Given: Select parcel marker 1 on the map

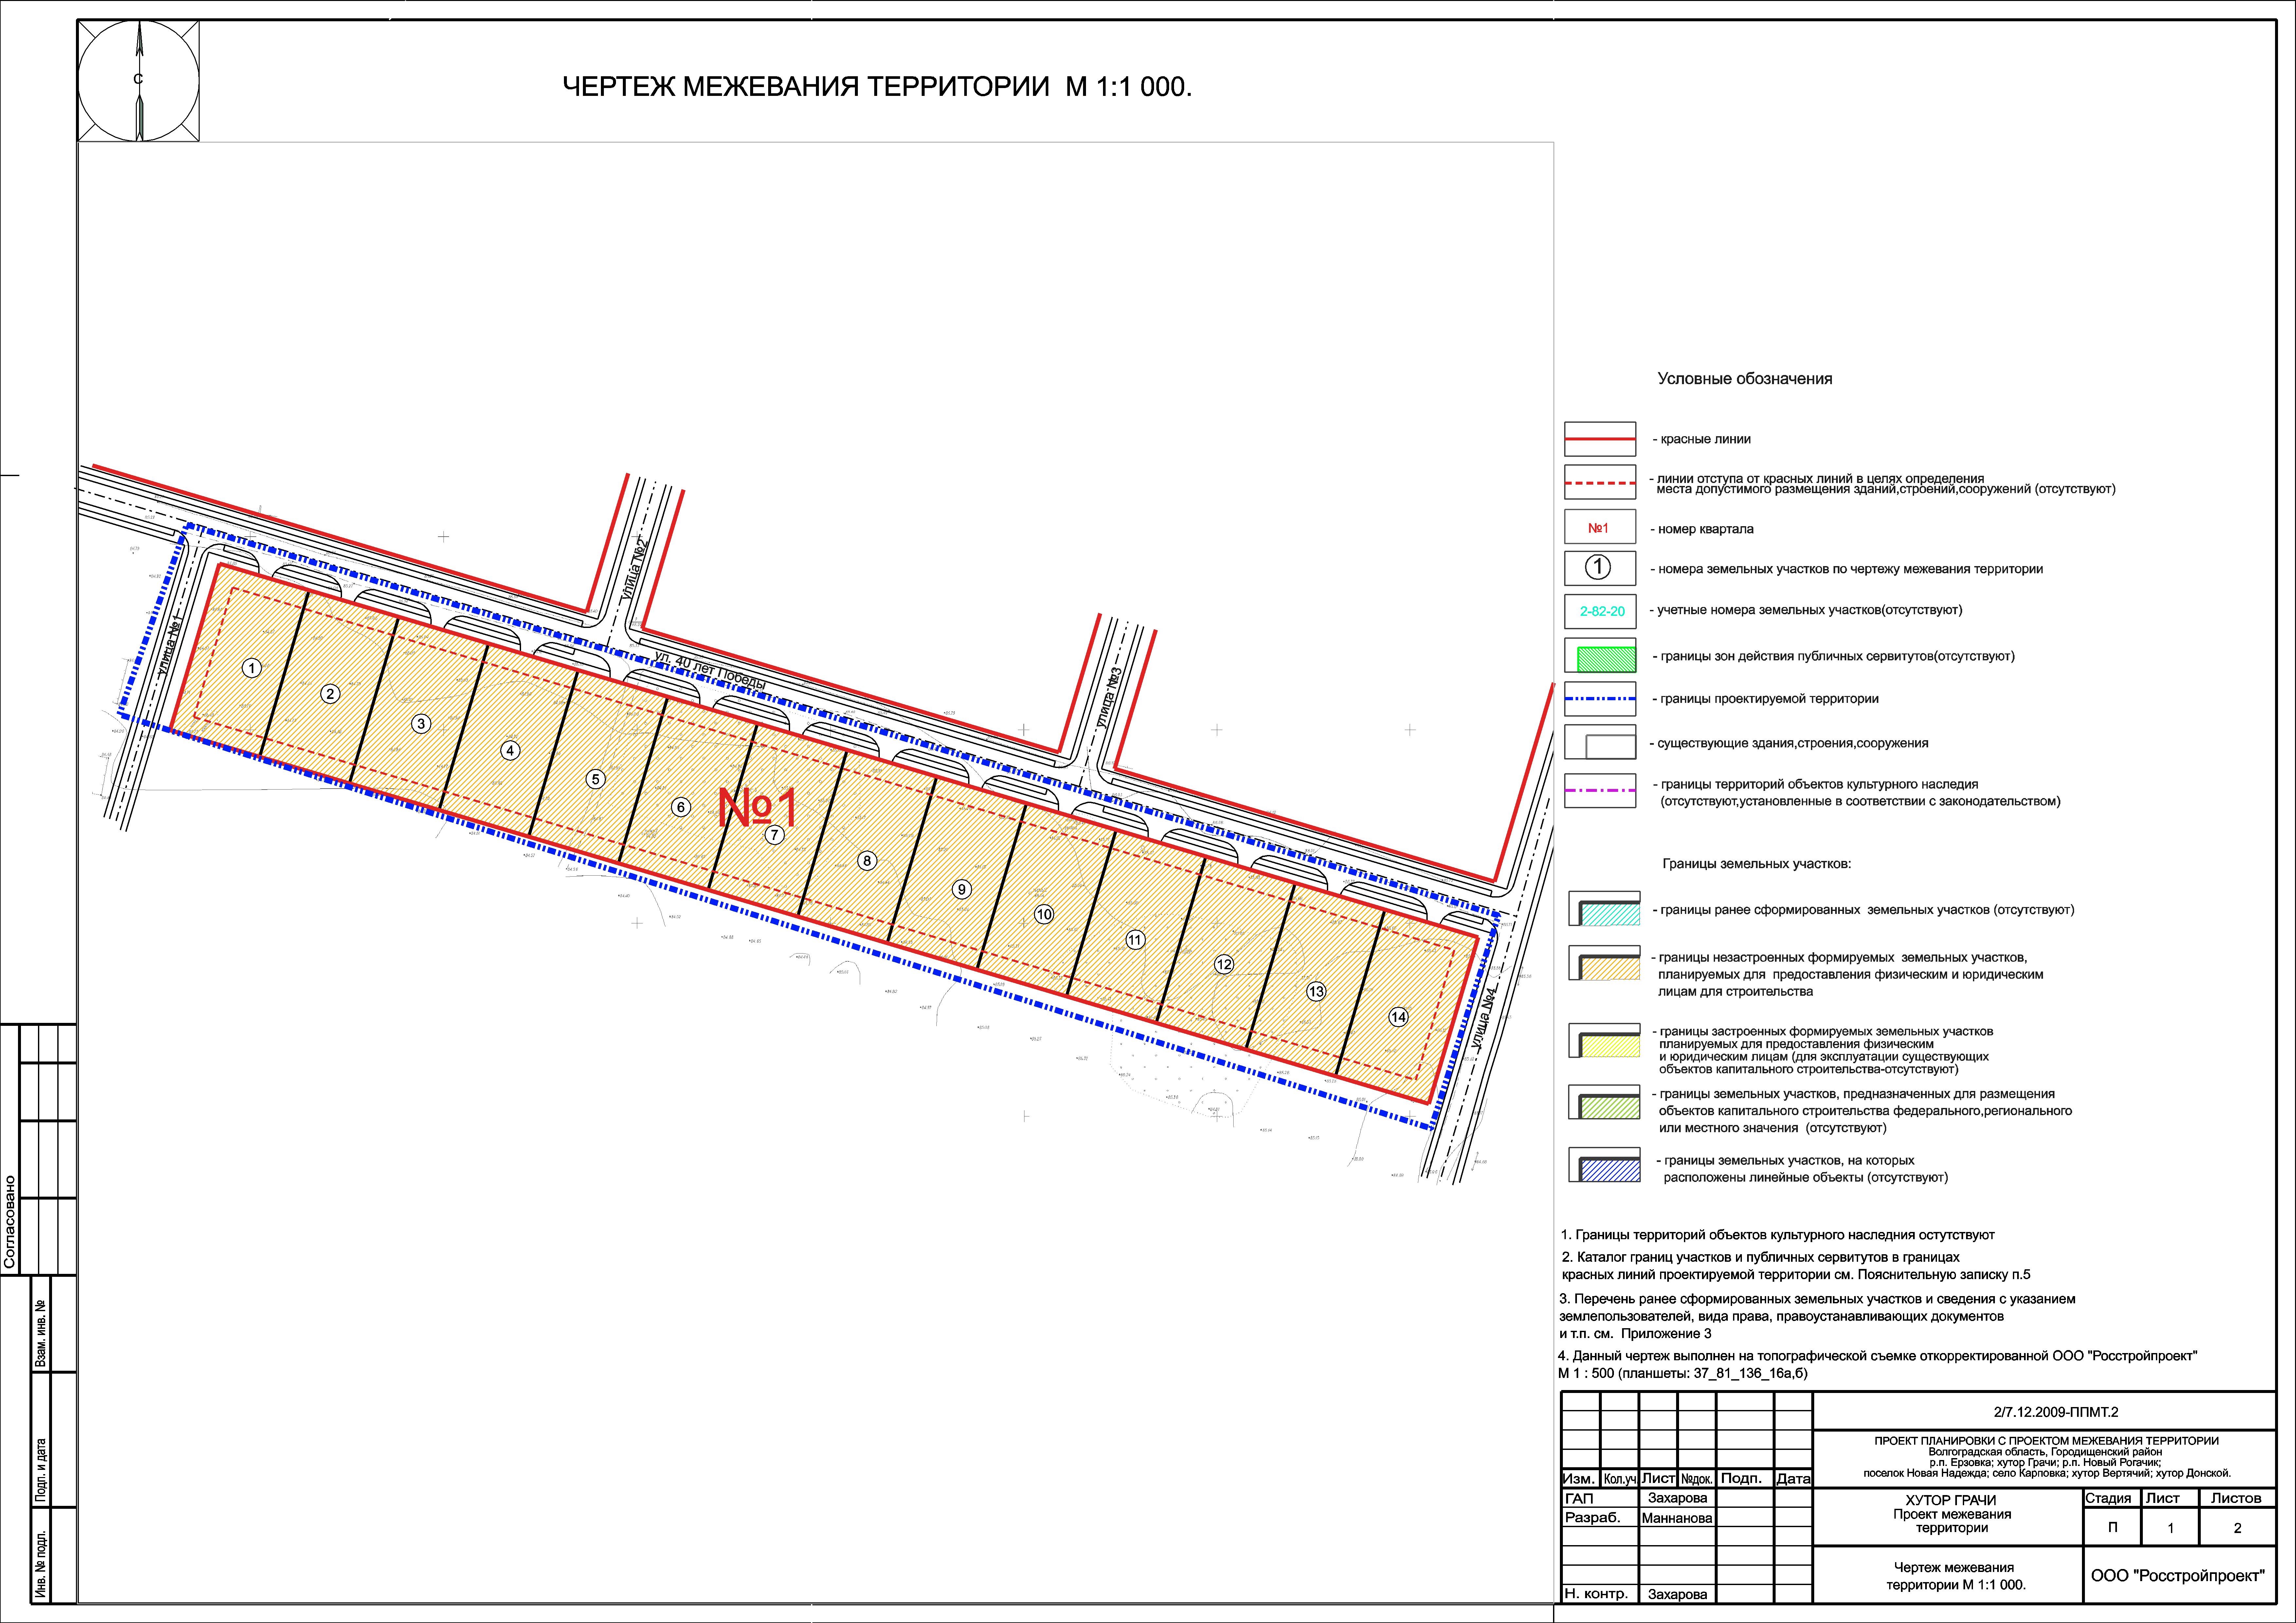Looking at the screenshot, I should coord(252,668).
